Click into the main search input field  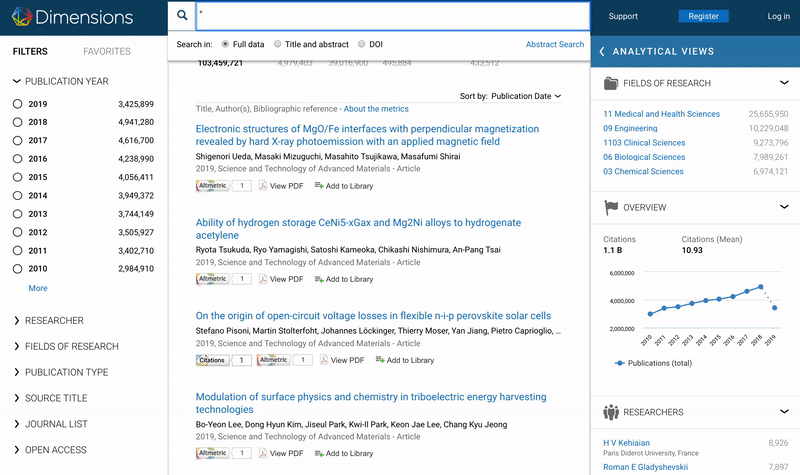[x=390, y=16]
